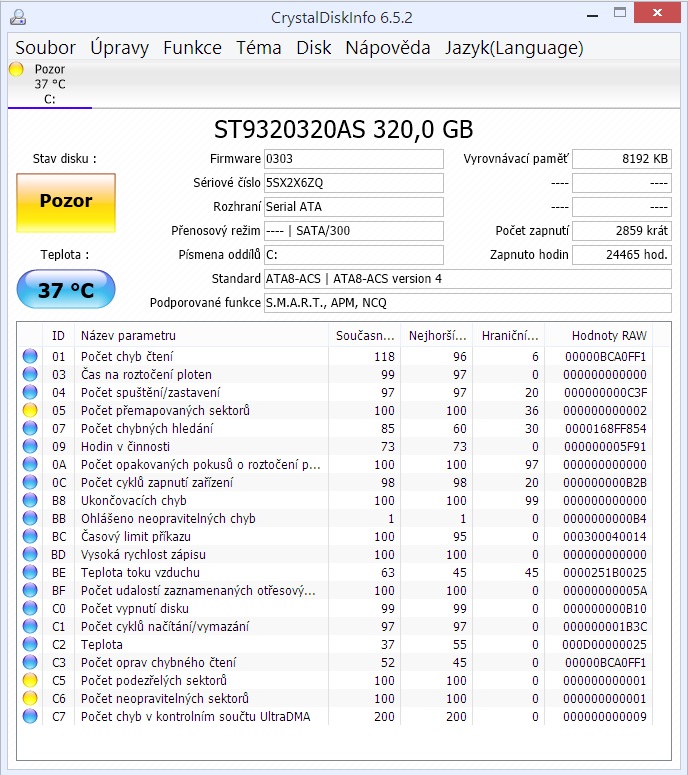Click the Přenosový režim field SATA/300
This screenshot has width=688, height=775.
tap(353, 231)
